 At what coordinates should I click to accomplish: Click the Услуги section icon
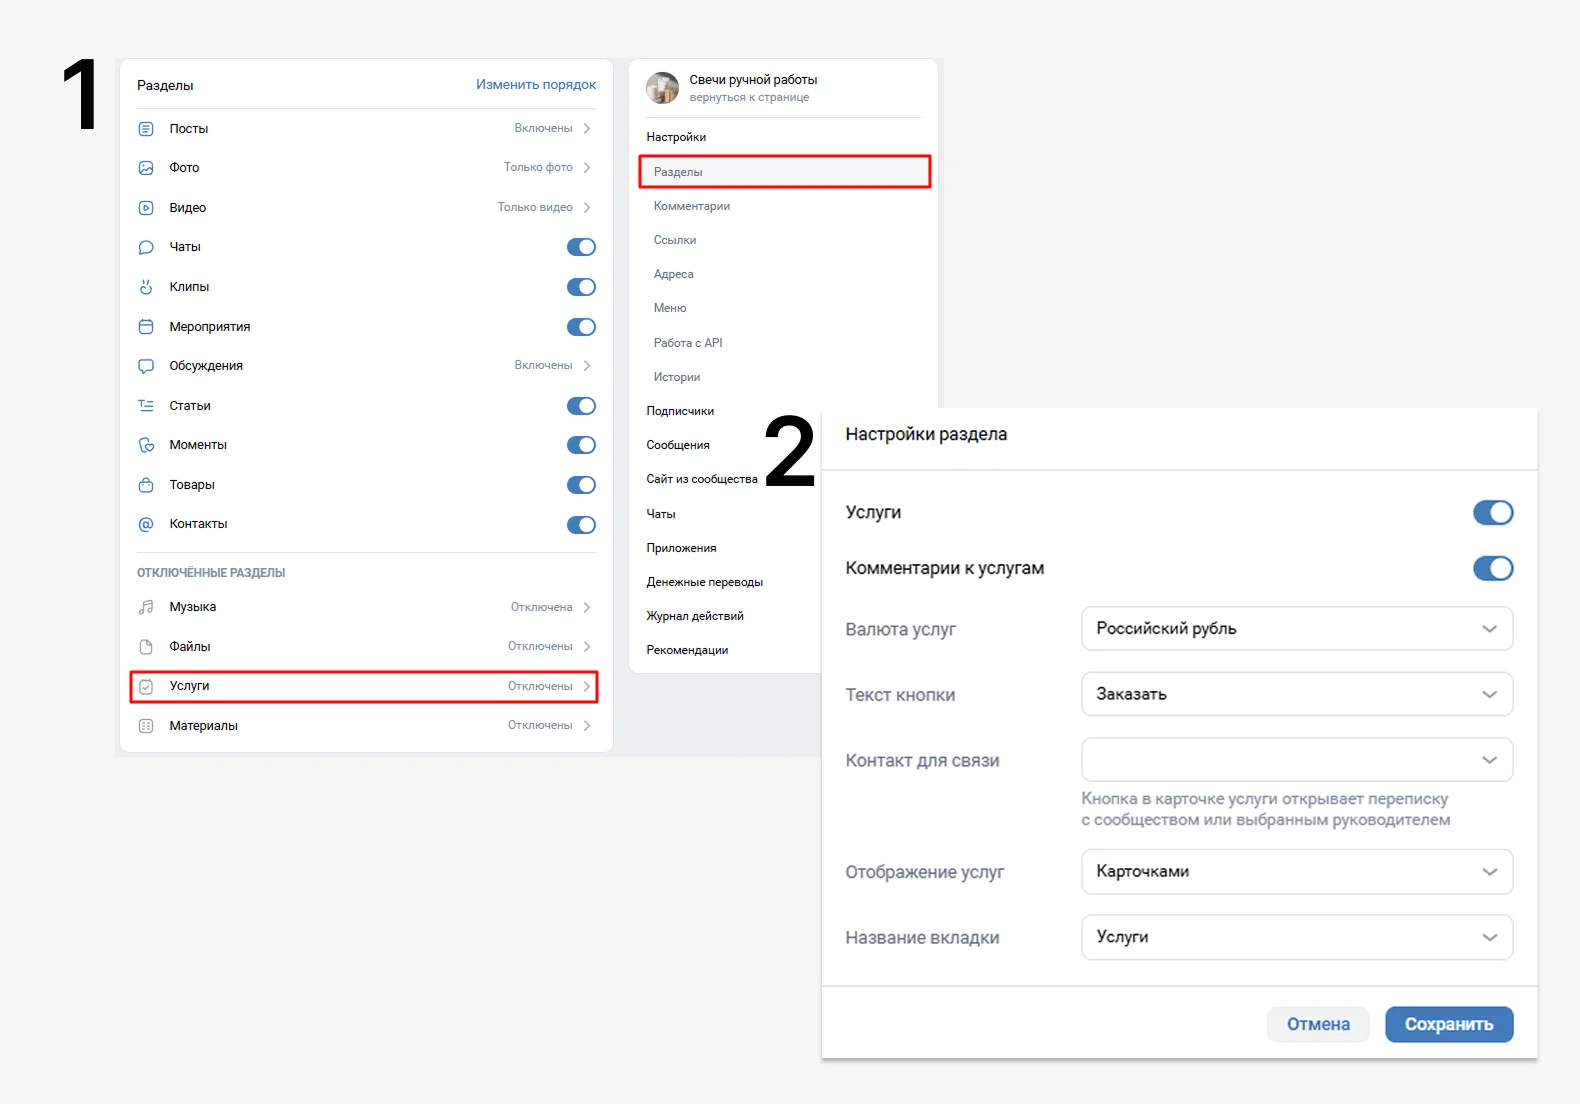click(x=146, y=686)
